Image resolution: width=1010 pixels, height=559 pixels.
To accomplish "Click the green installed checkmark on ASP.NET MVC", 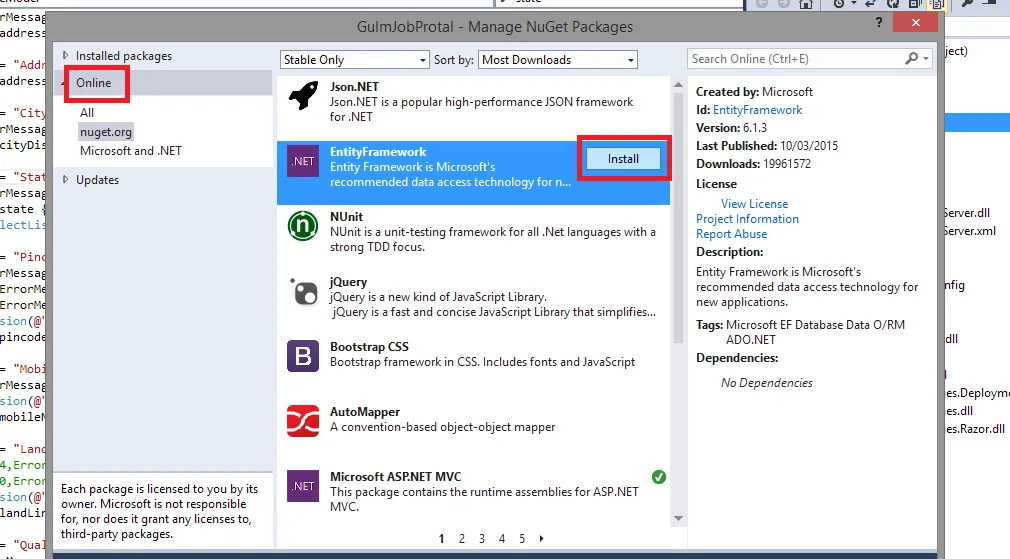I will [658, 477].
